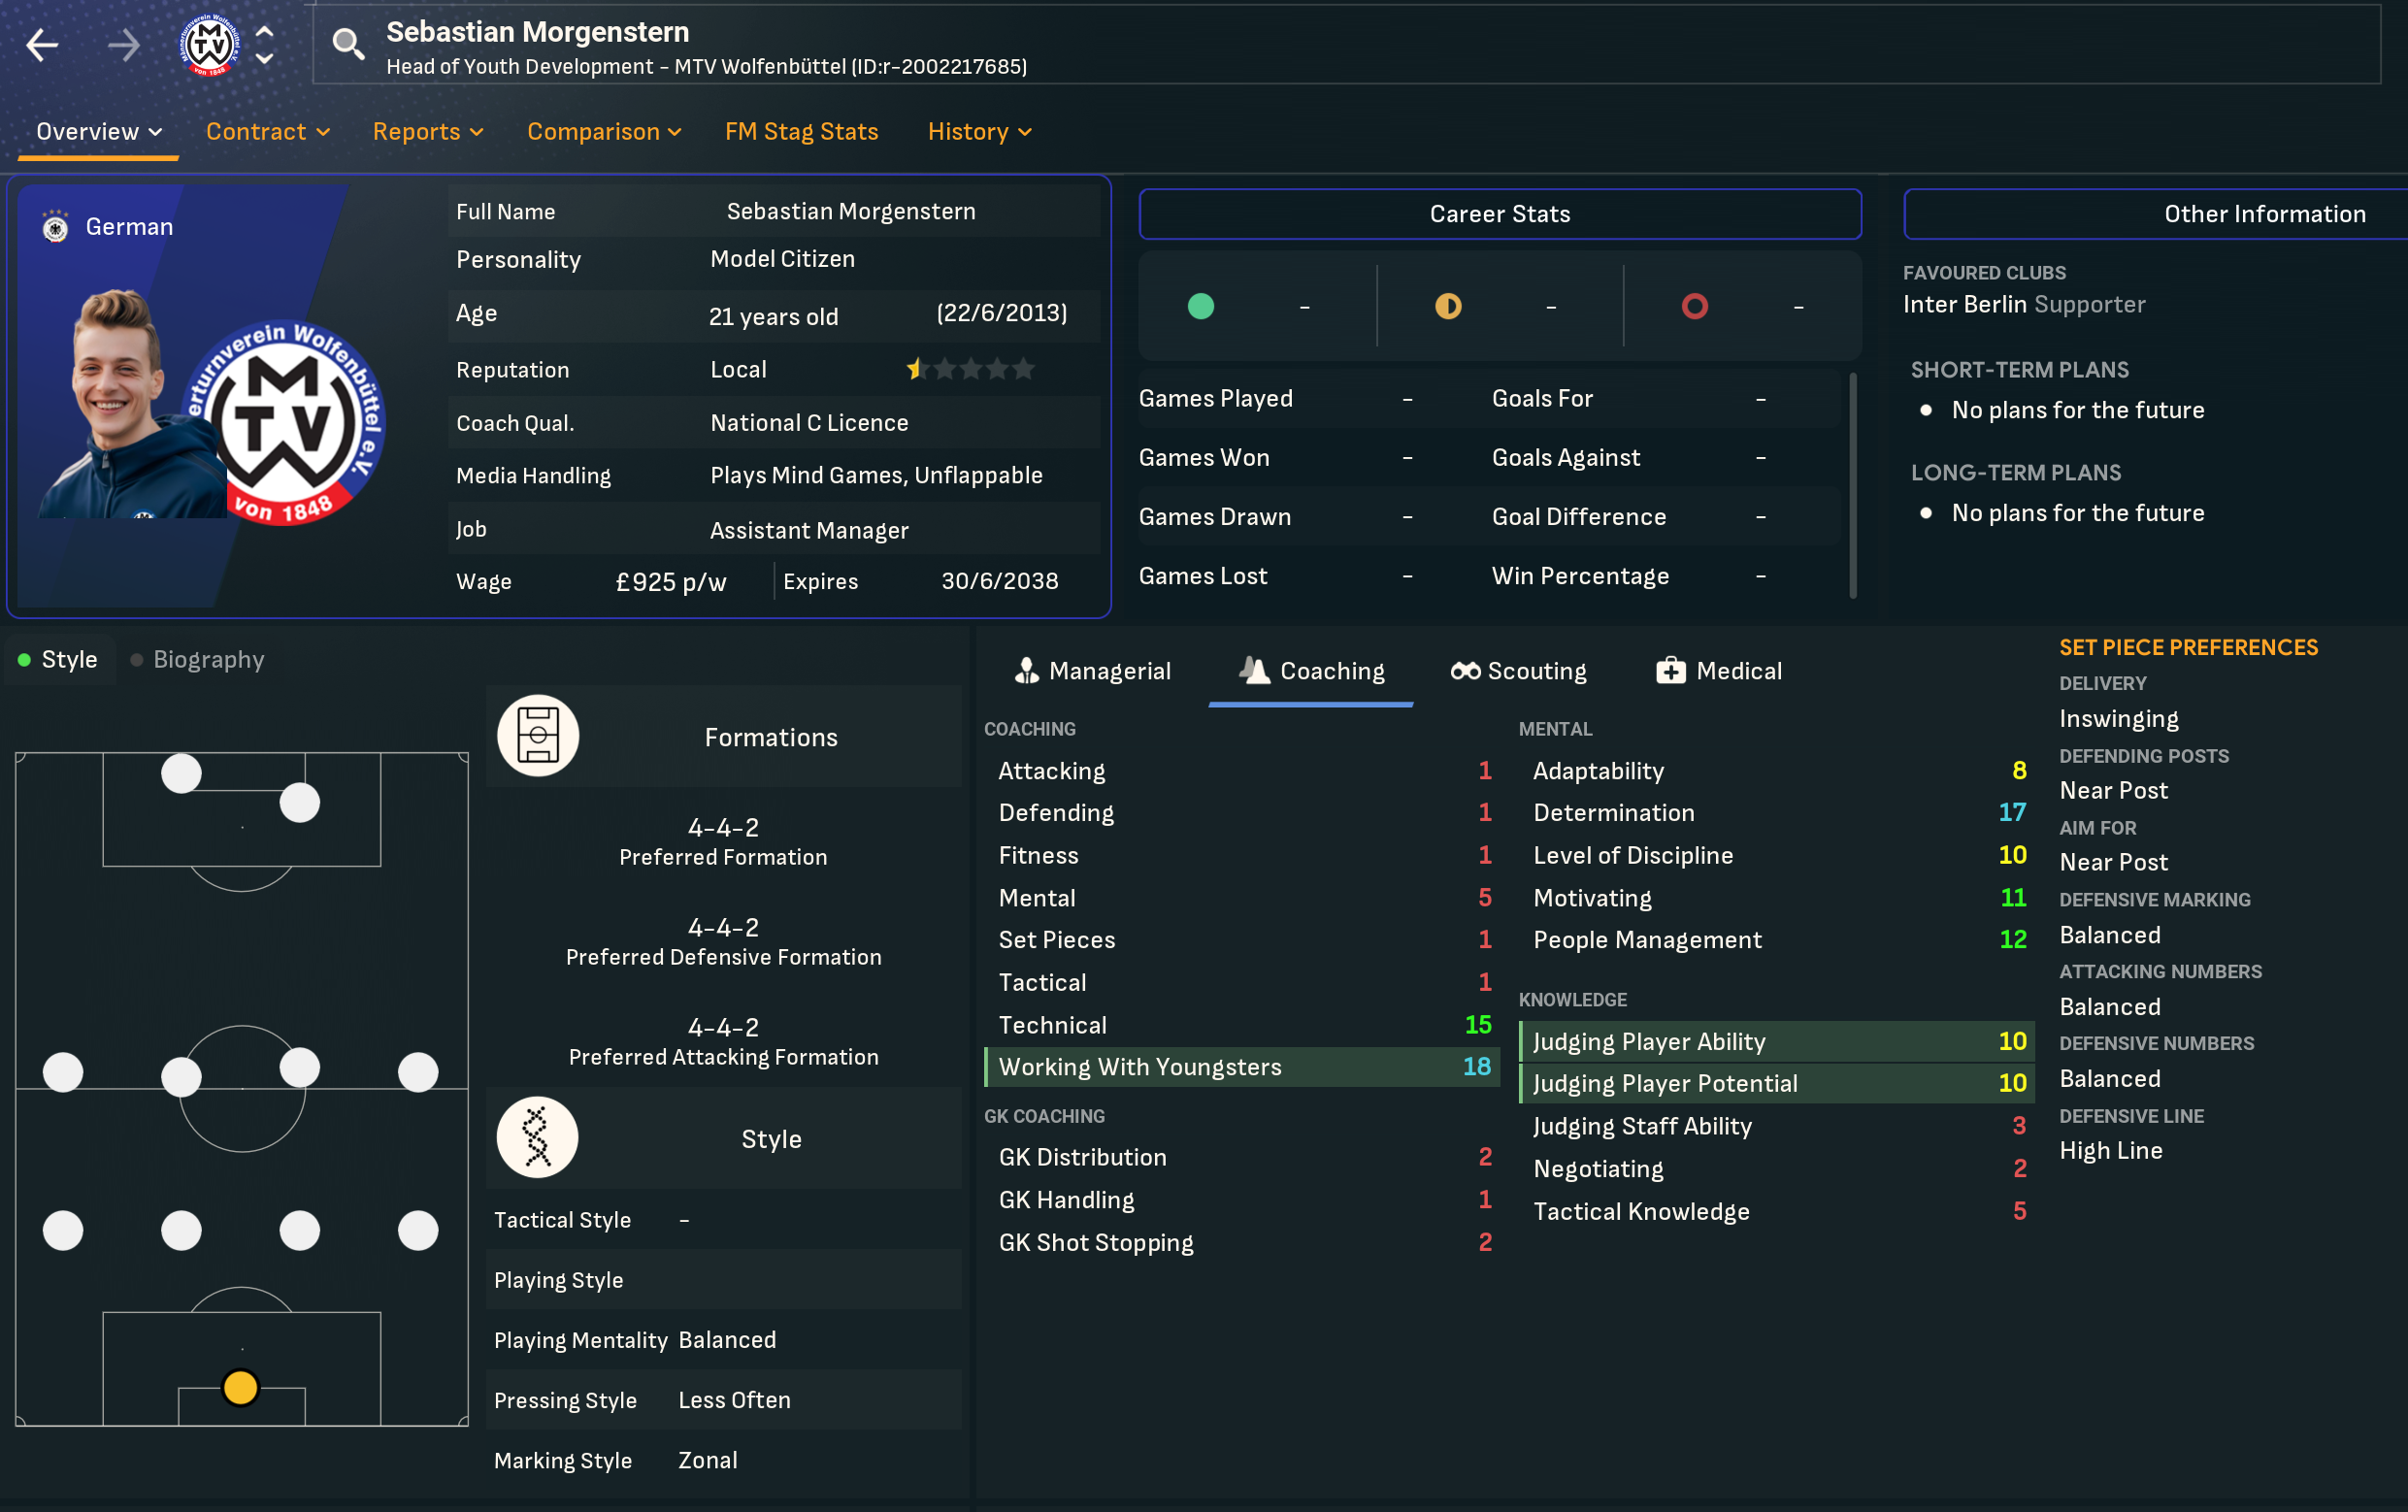Click the forward navigation arrow
This screenshot has width=2408, height=1512.
pos(124,45)
